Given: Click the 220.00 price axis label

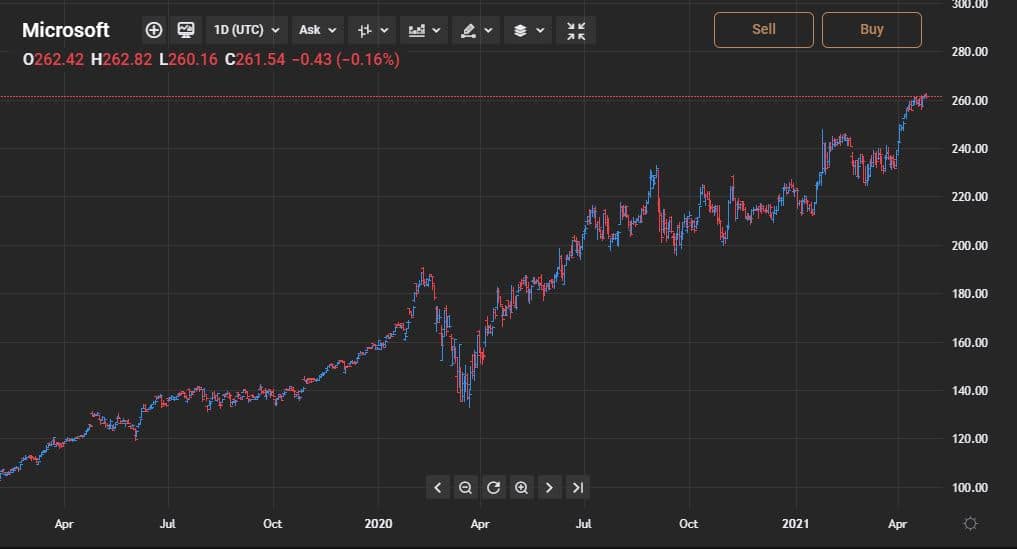Looking at the screenshot, I should click(x=970, y=197).
